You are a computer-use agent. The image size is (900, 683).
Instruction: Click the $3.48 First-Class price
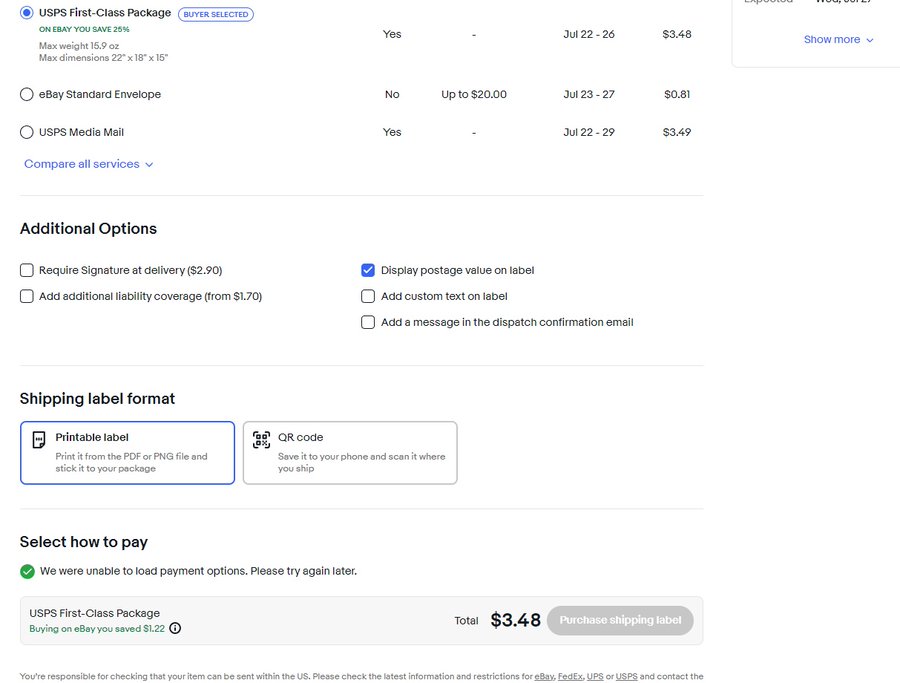pyautogui.click(x=677, y=34)
